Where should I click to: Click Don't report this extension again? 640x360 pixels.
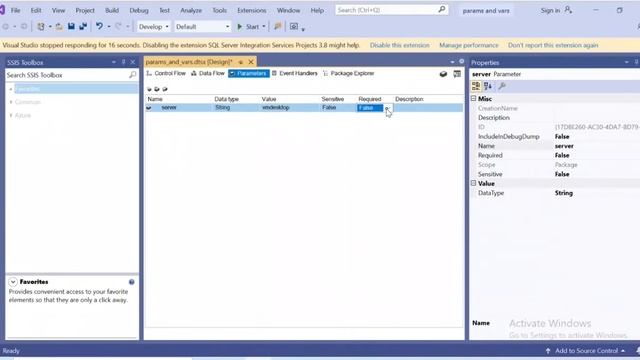pyautogui.click(x=553, y=45)
